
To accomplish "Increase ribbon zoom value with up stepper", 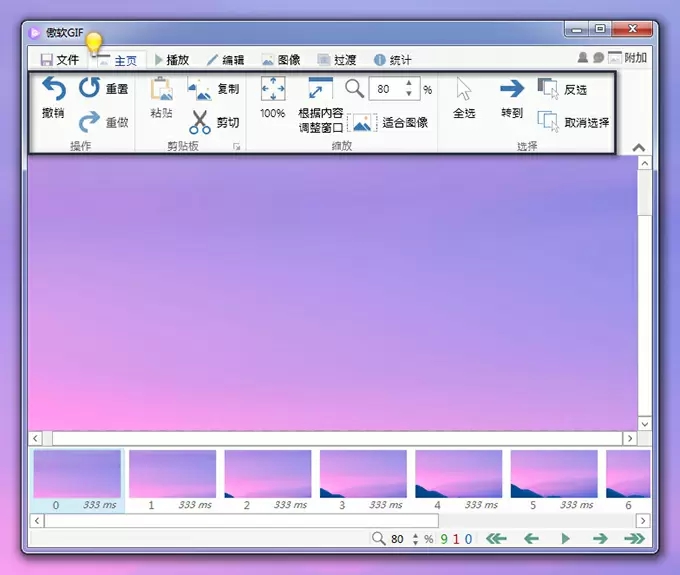I will point(408,84).
